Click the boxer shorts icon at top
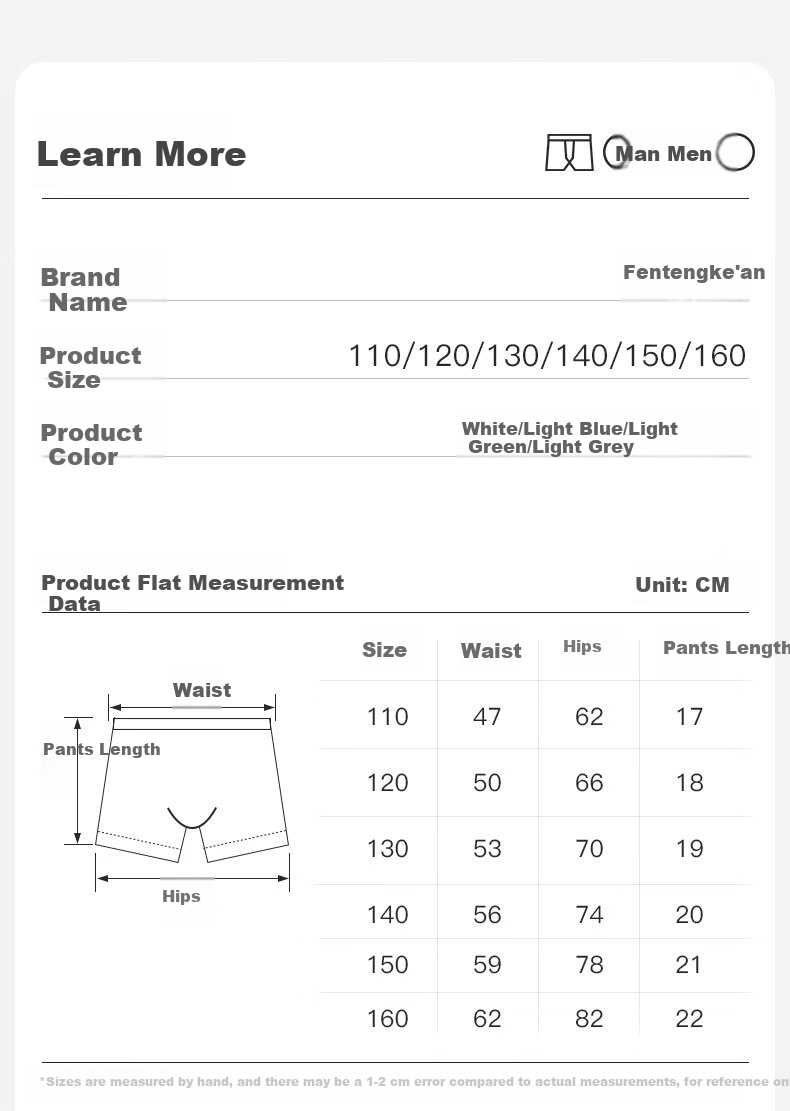790x1111 pixels. click(569, 152)
